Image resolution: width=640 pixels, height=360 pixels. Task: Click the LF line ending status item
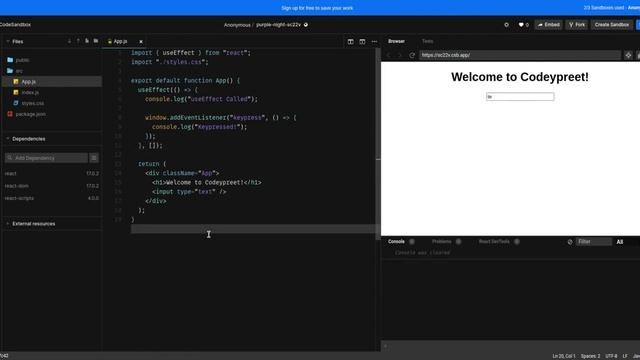pos(625,356)
